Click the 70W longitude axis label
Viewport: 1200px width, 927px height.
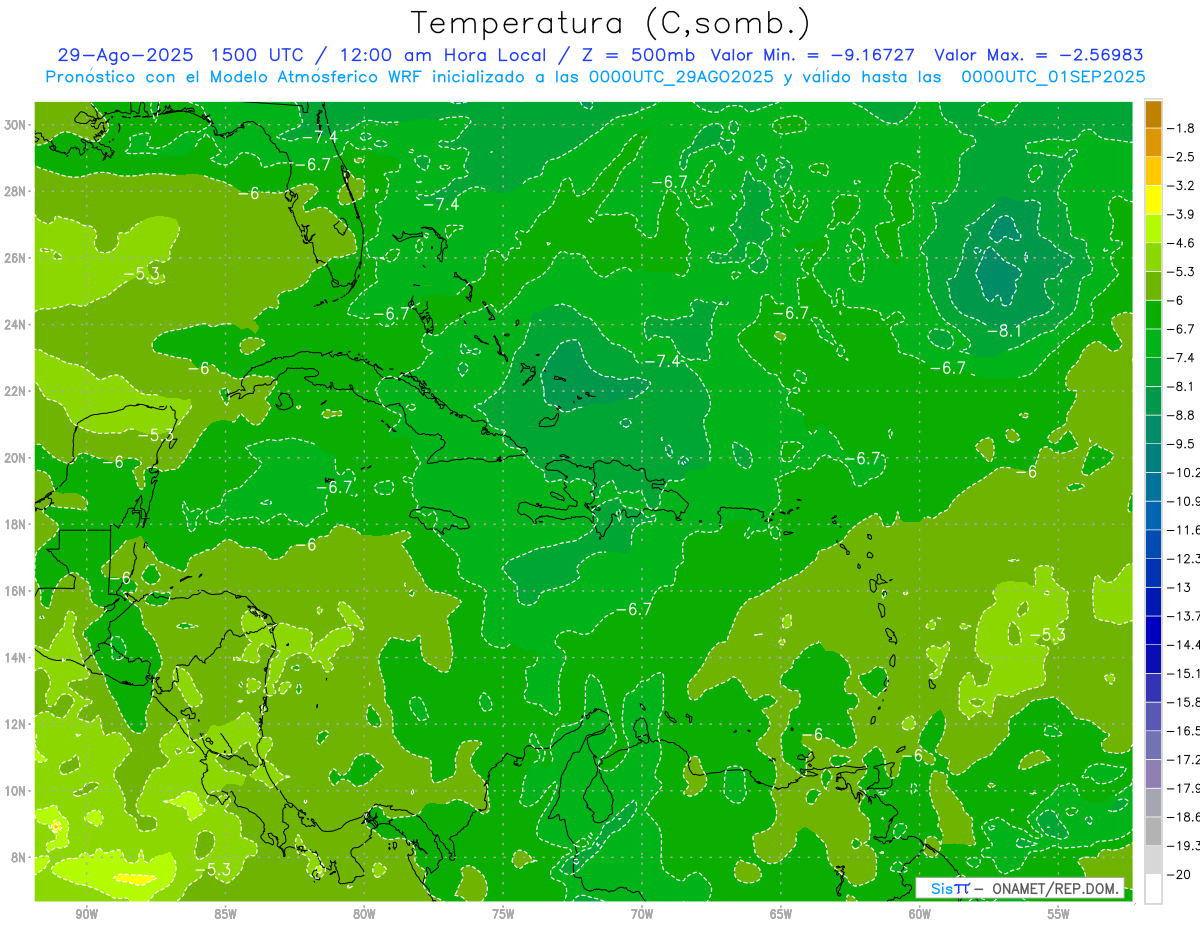(642, 913)
